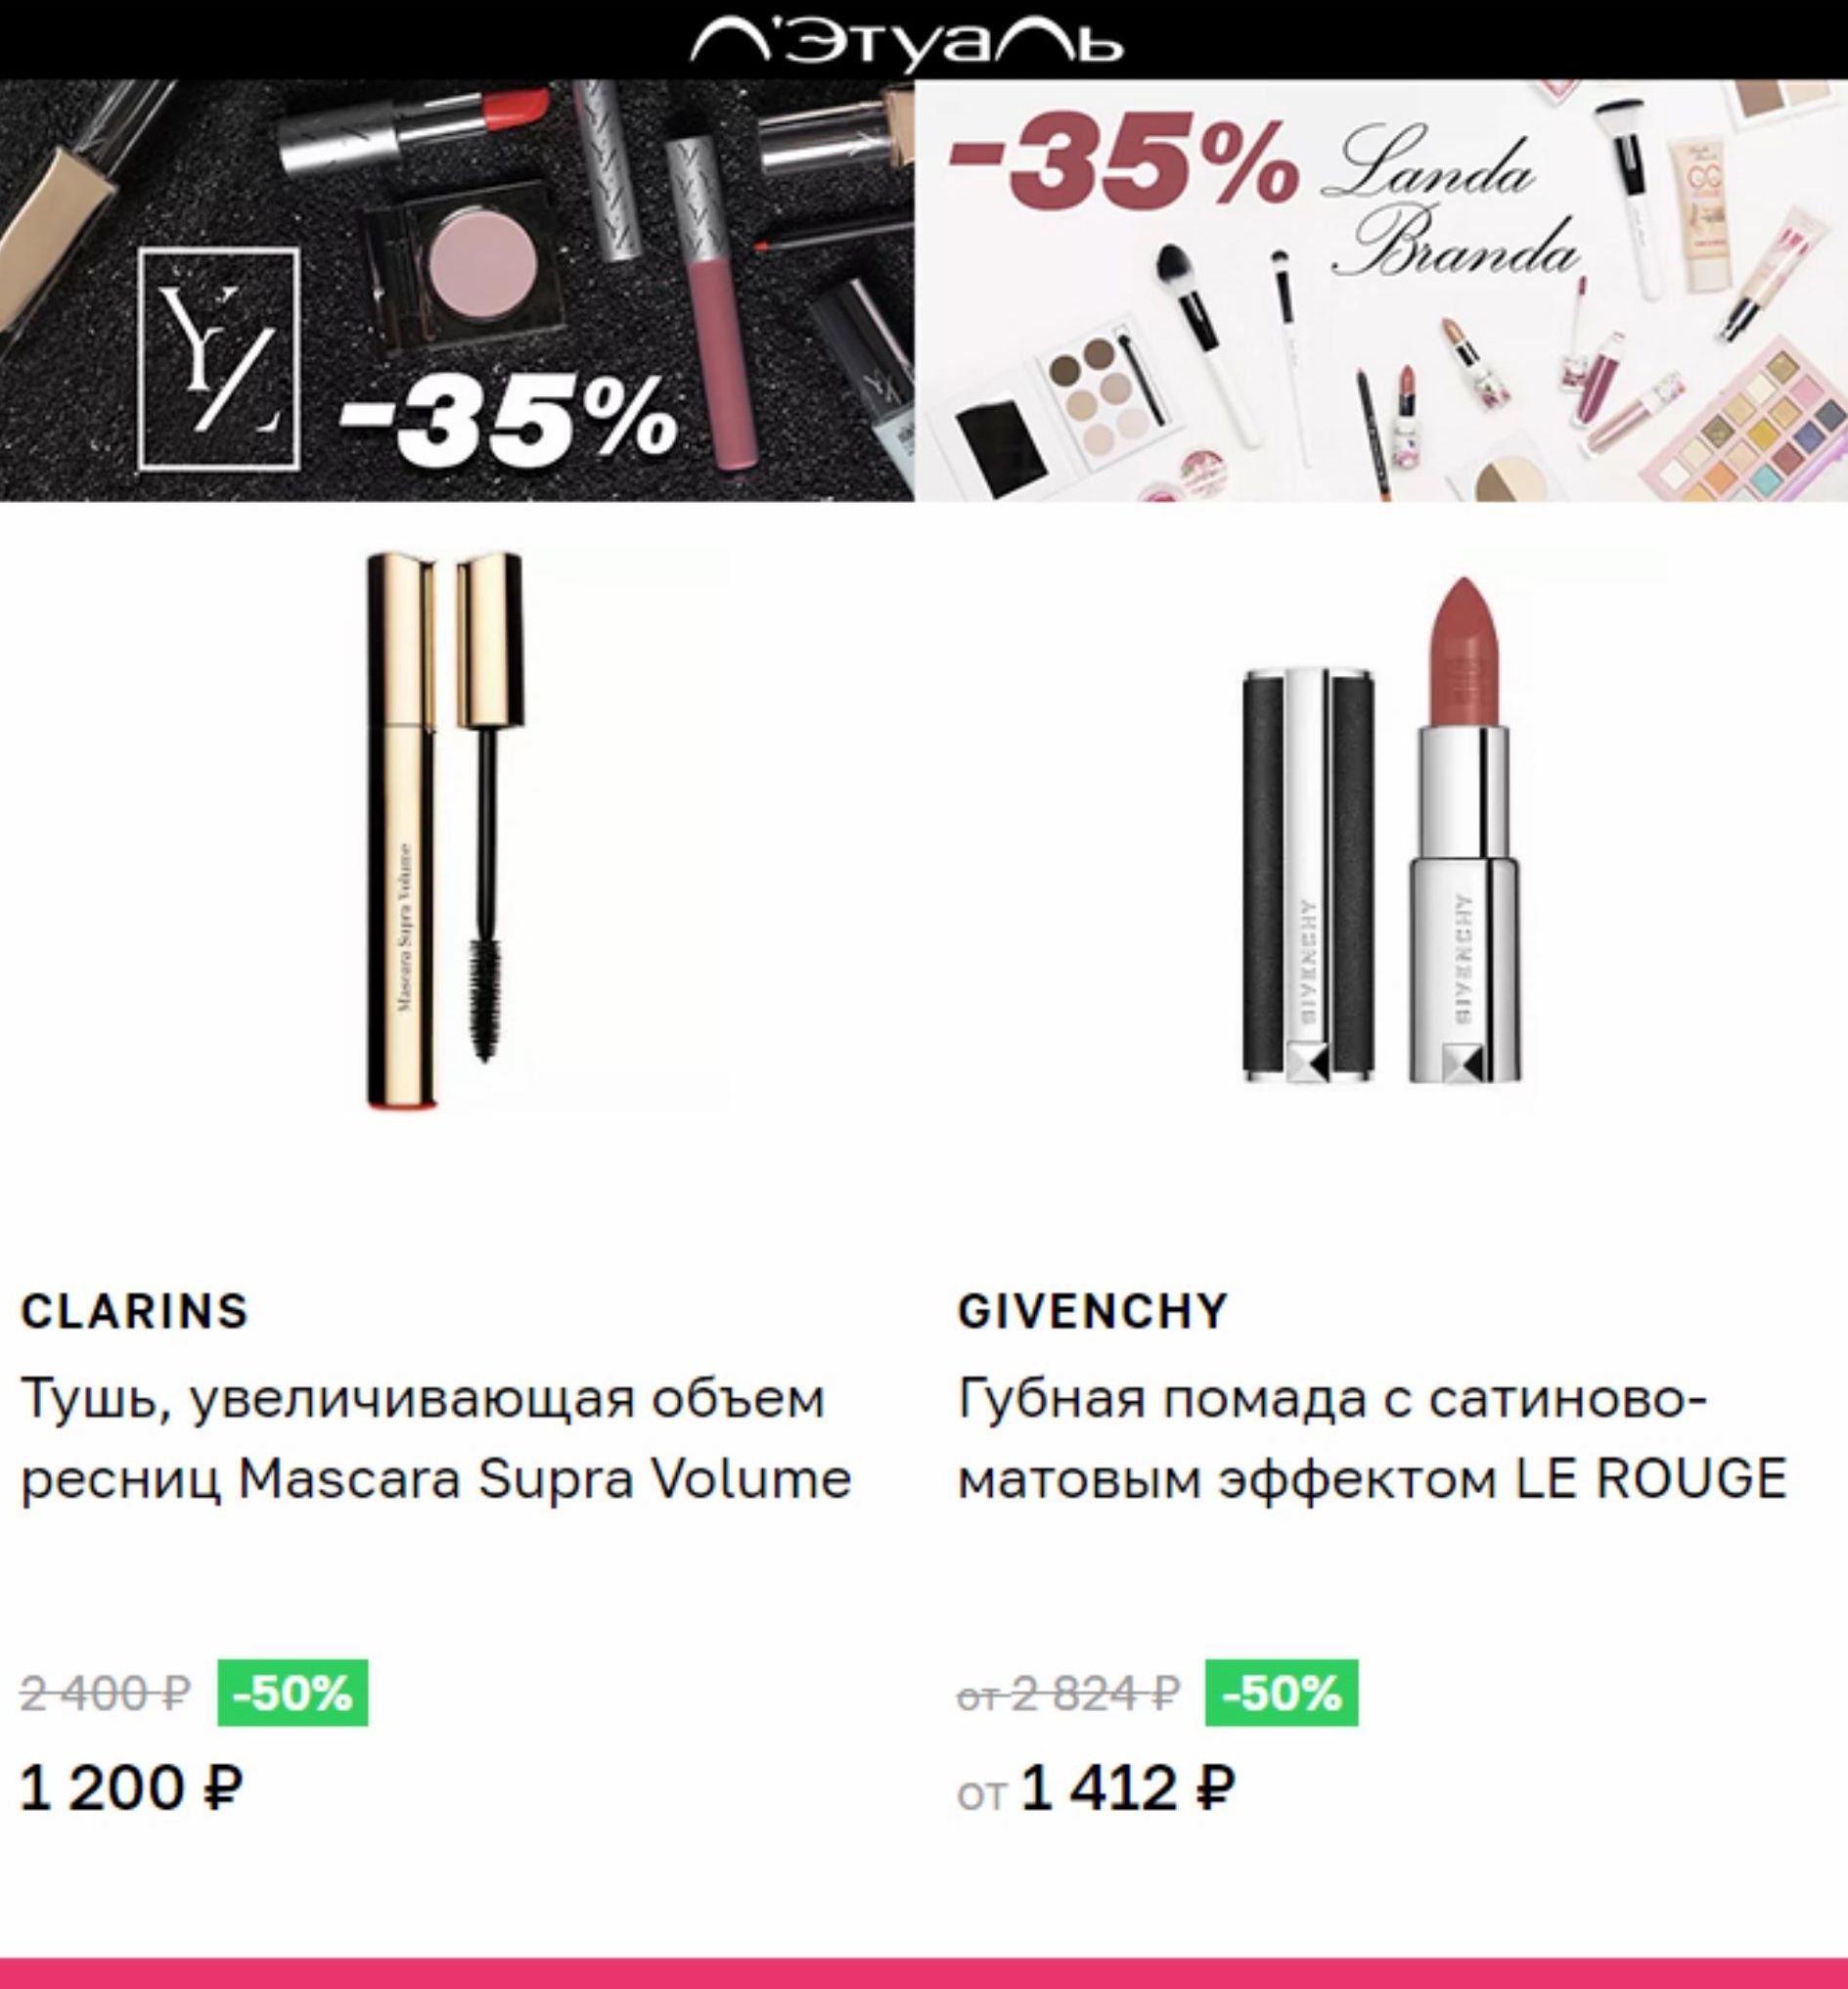Click the CLARINS brand name
The width and height of the screenshot is (1848, 1989).
pyautogui.click(x=134, y=1312)
